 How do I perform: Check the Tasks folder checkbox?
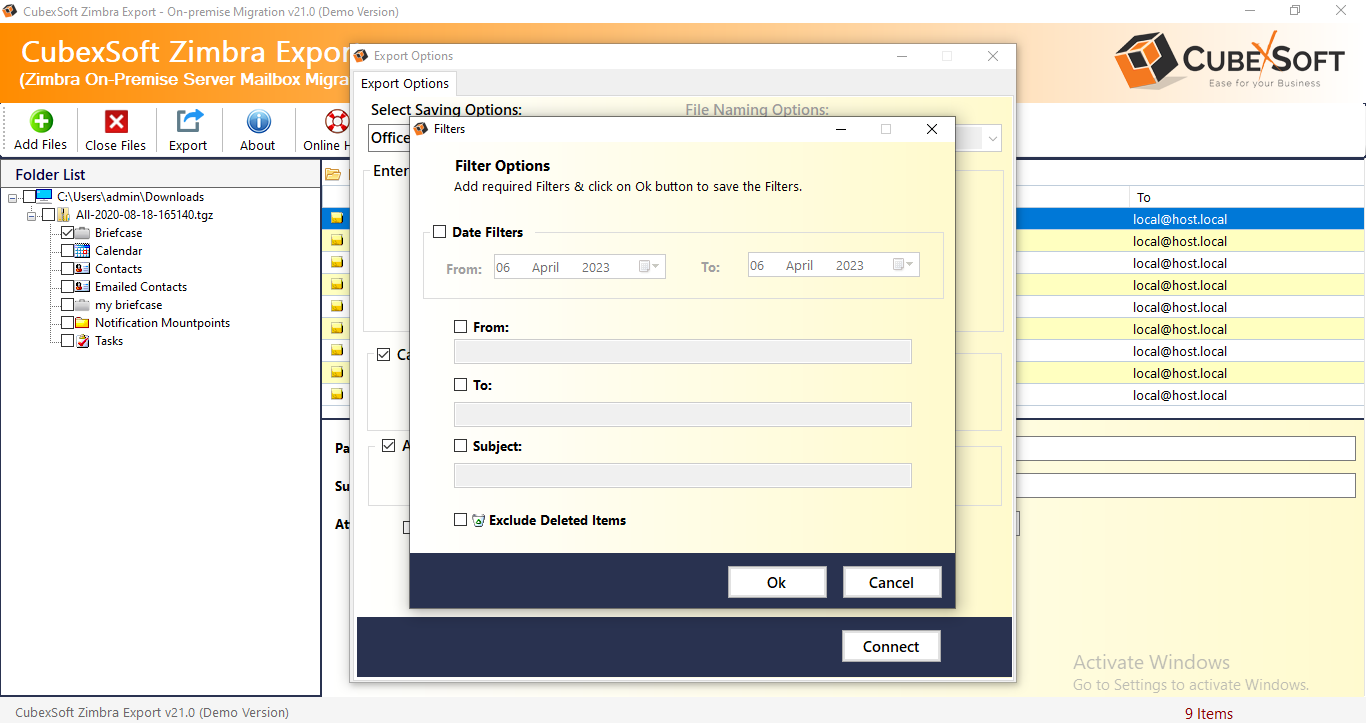pyautogui.click(x=68, y=341)
